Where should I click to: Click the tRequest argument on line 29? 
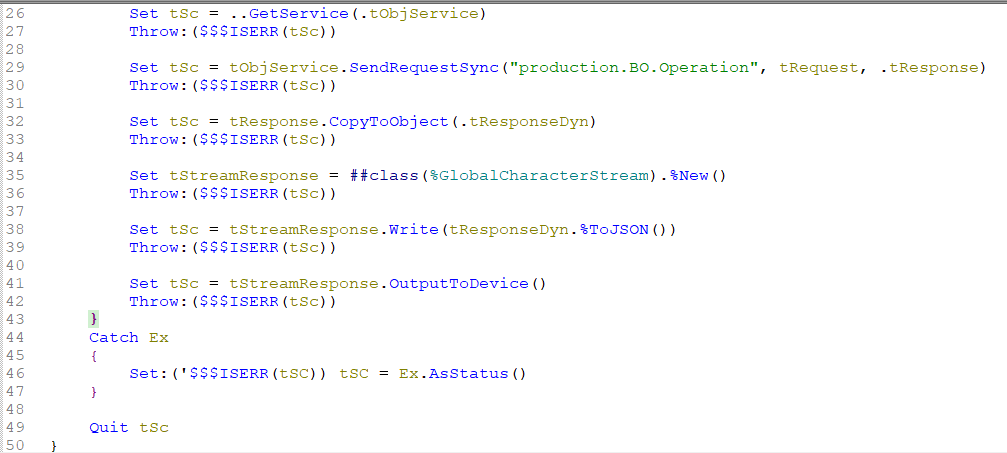[x=819, y=67]
